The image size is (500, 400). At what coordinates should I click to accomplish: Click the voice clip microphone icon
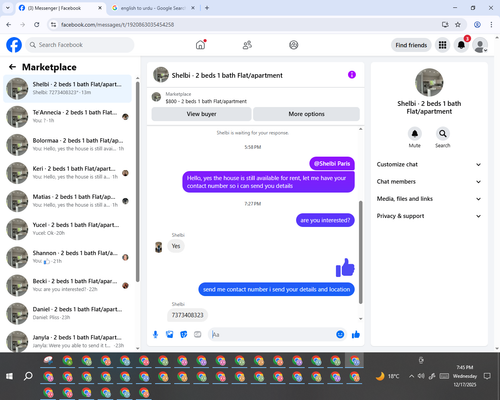tap(155, 334)
